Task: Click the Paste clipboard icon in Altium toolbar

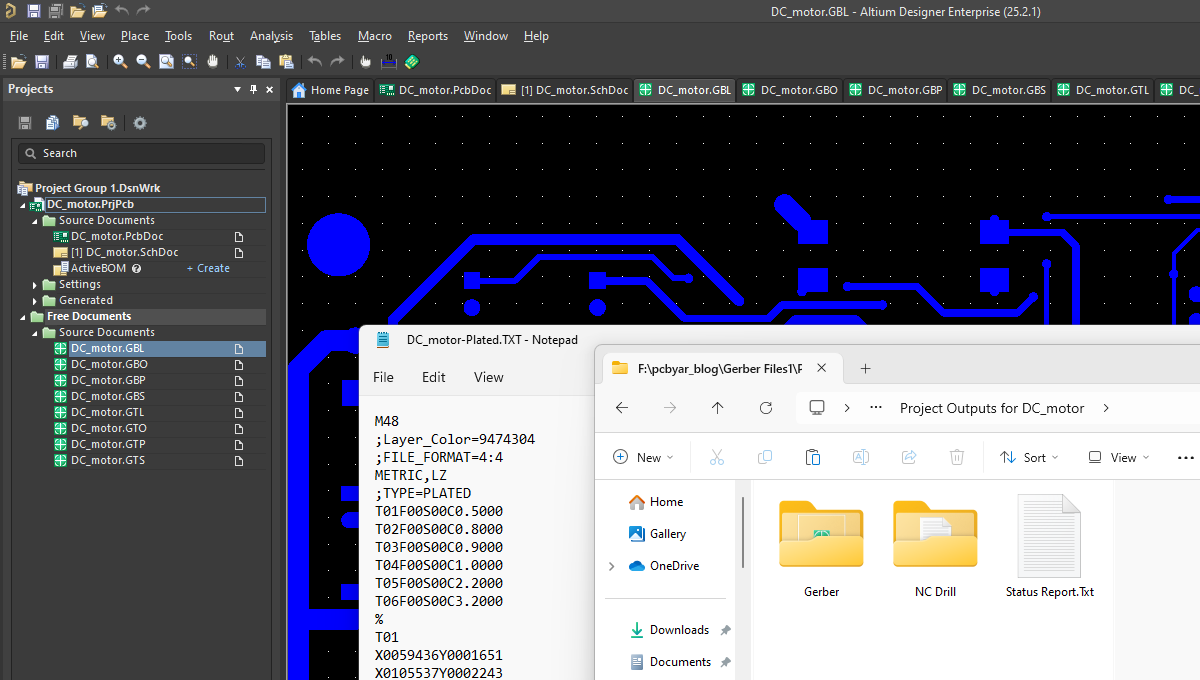Action: point(286,62)
